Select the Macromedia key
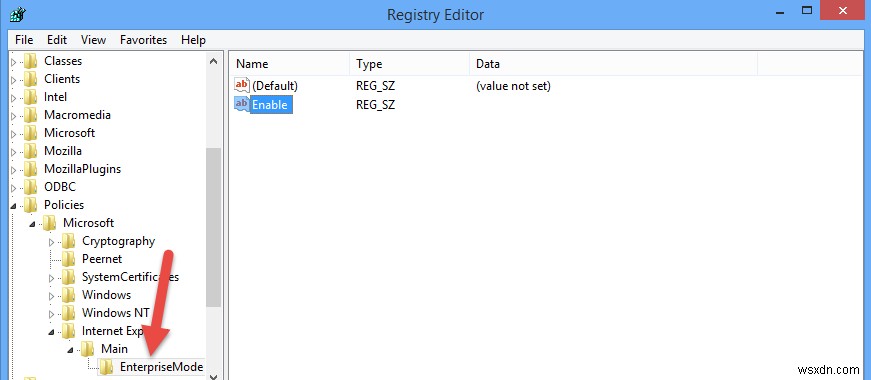Screen dimensions: 871x380 click(77, 115)
